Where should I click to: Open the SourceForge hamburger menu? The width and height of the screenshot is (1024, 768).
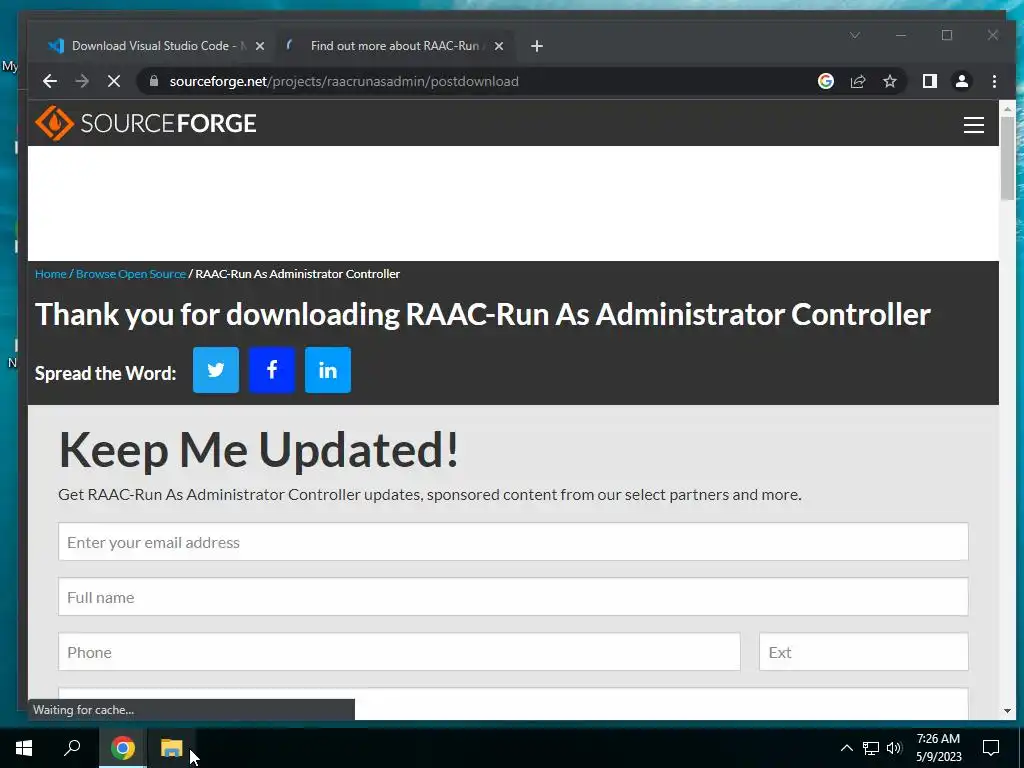point(974,125)
